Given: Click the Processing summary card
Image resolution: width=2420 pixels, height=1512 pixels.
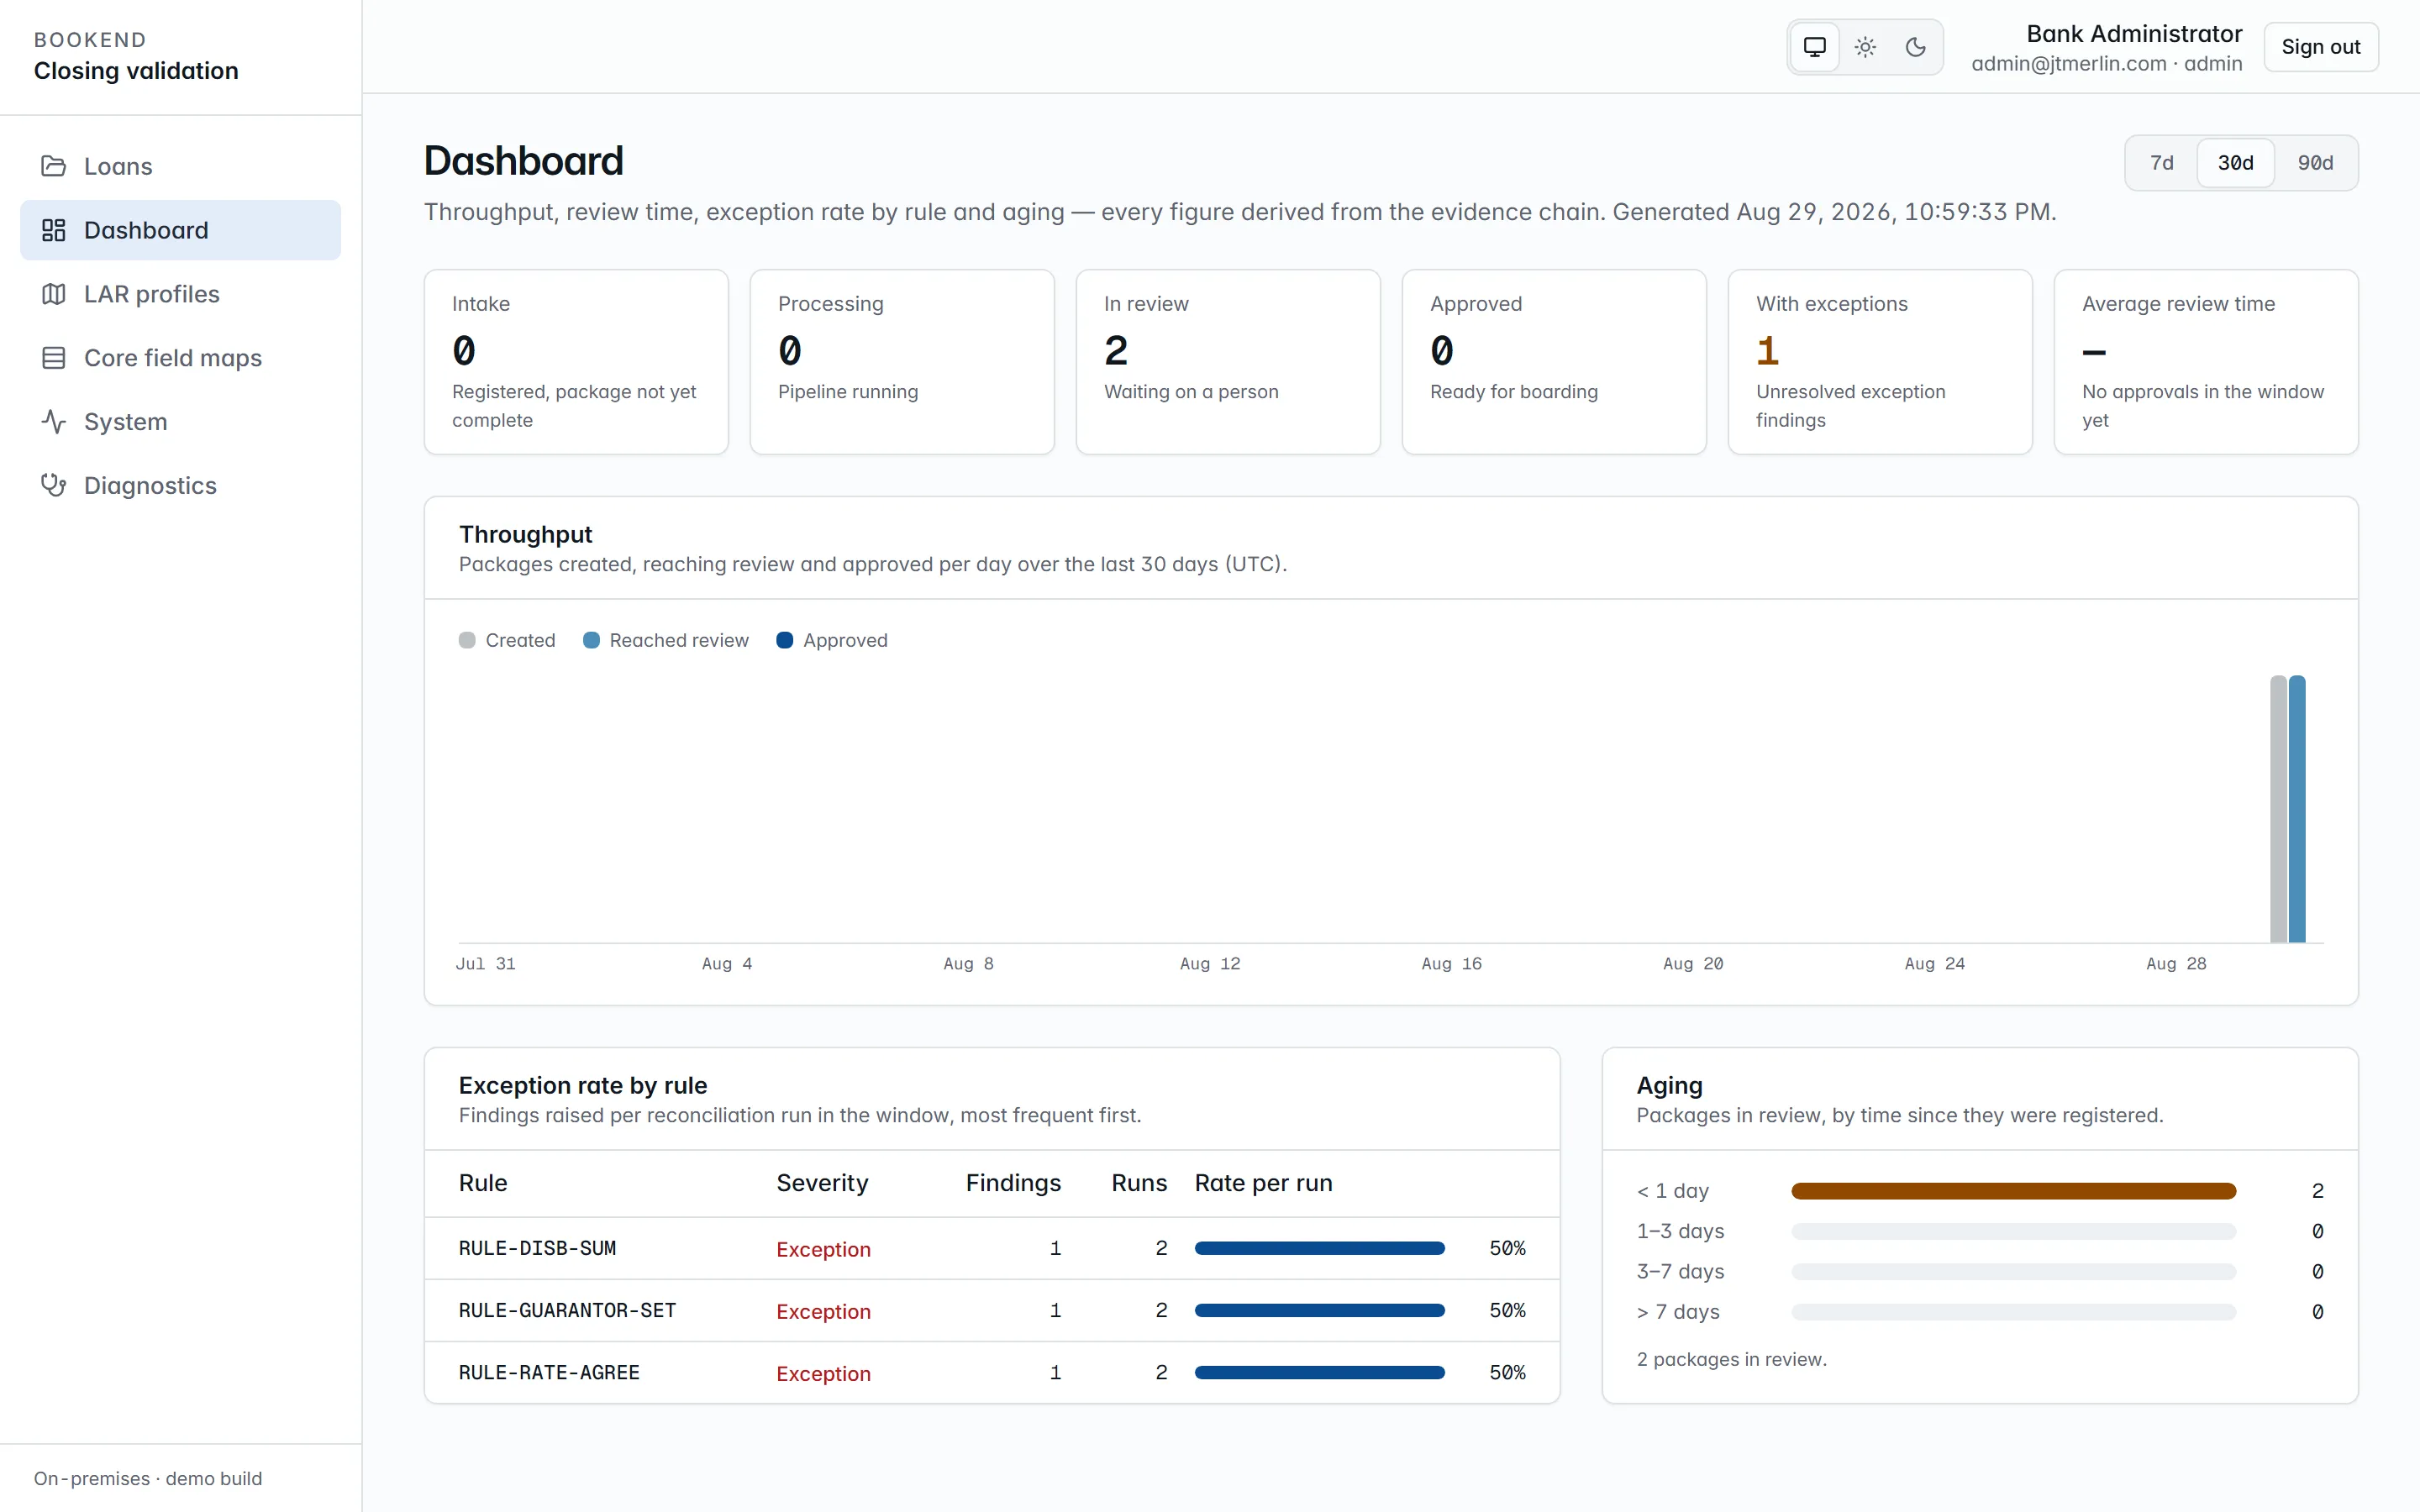Looking at the screenshot, I should click(x=902, y=362).
